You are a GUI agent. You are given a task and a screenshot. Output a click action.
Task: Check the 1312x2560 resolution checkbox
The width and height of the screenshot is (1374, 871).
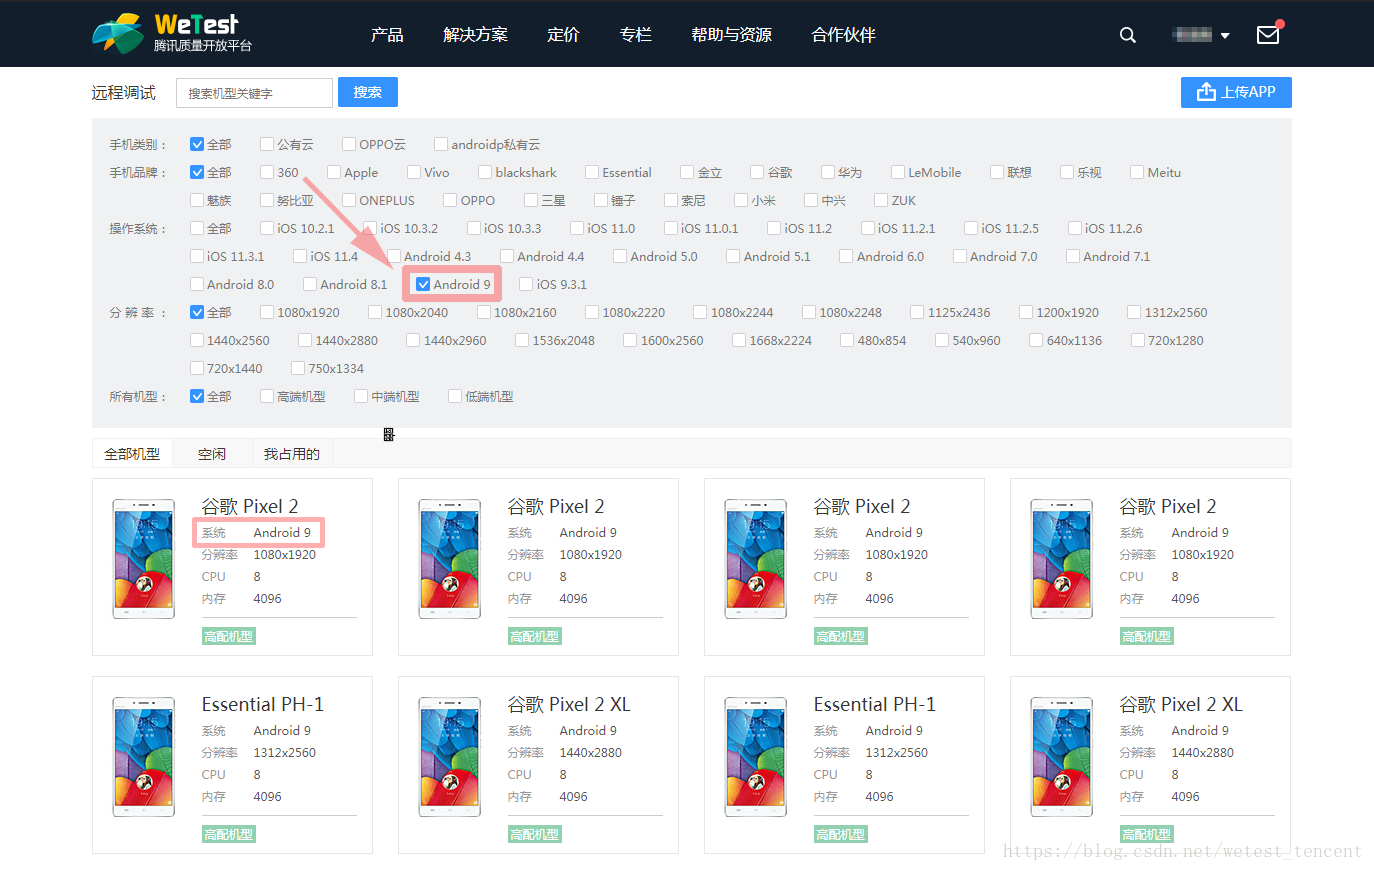click(1134, 312)
